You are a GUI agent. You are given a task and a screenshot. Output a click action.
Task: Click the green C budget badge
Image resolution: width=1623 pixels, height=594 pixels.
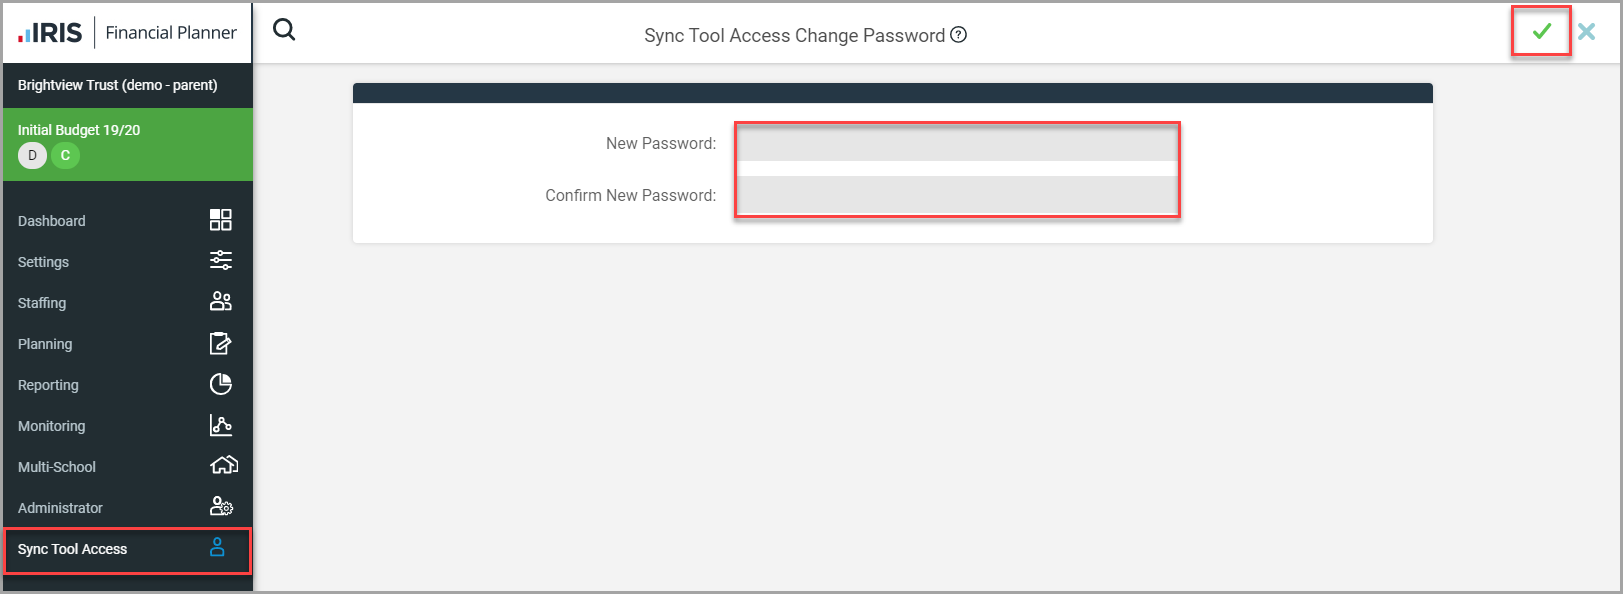[65, 156]
